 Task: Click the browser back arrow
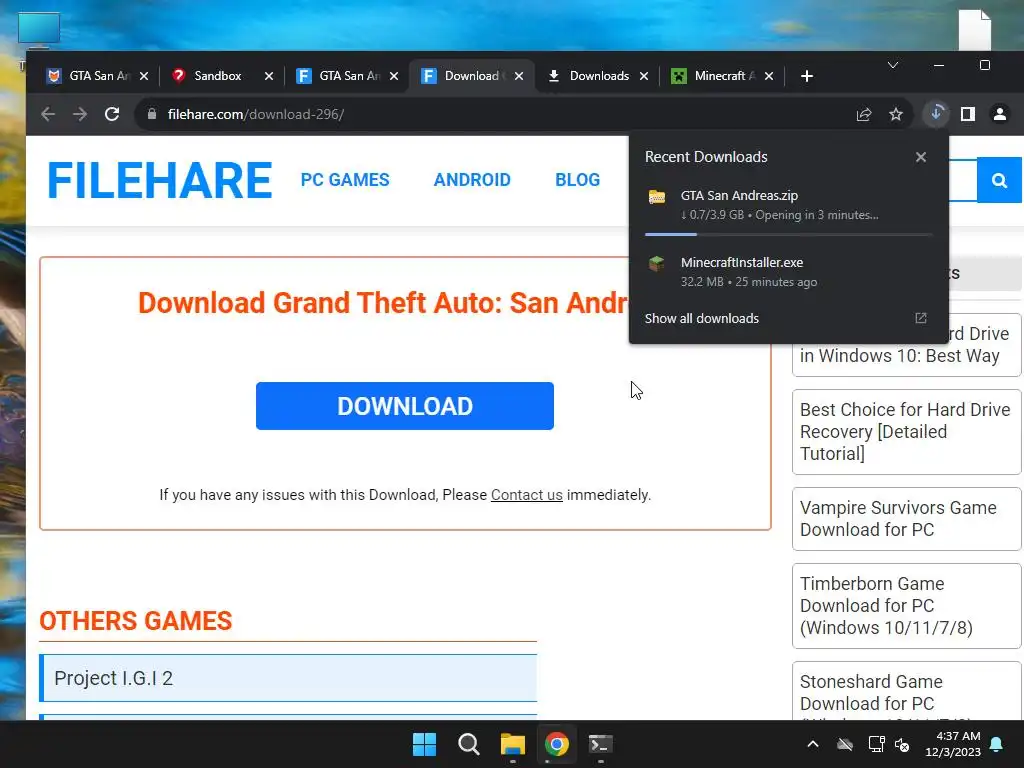click(x=48, y=114)
